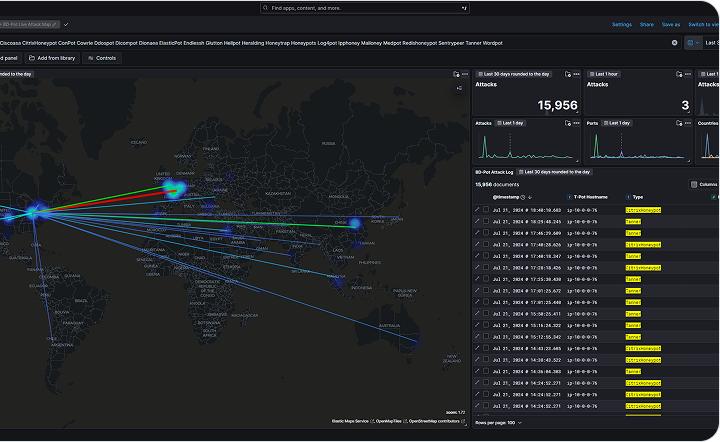The width and height of the screenshot is (720, 442).
Task: Click the Last 30 days badge on Attacks panel
Action: coord(513,74)
